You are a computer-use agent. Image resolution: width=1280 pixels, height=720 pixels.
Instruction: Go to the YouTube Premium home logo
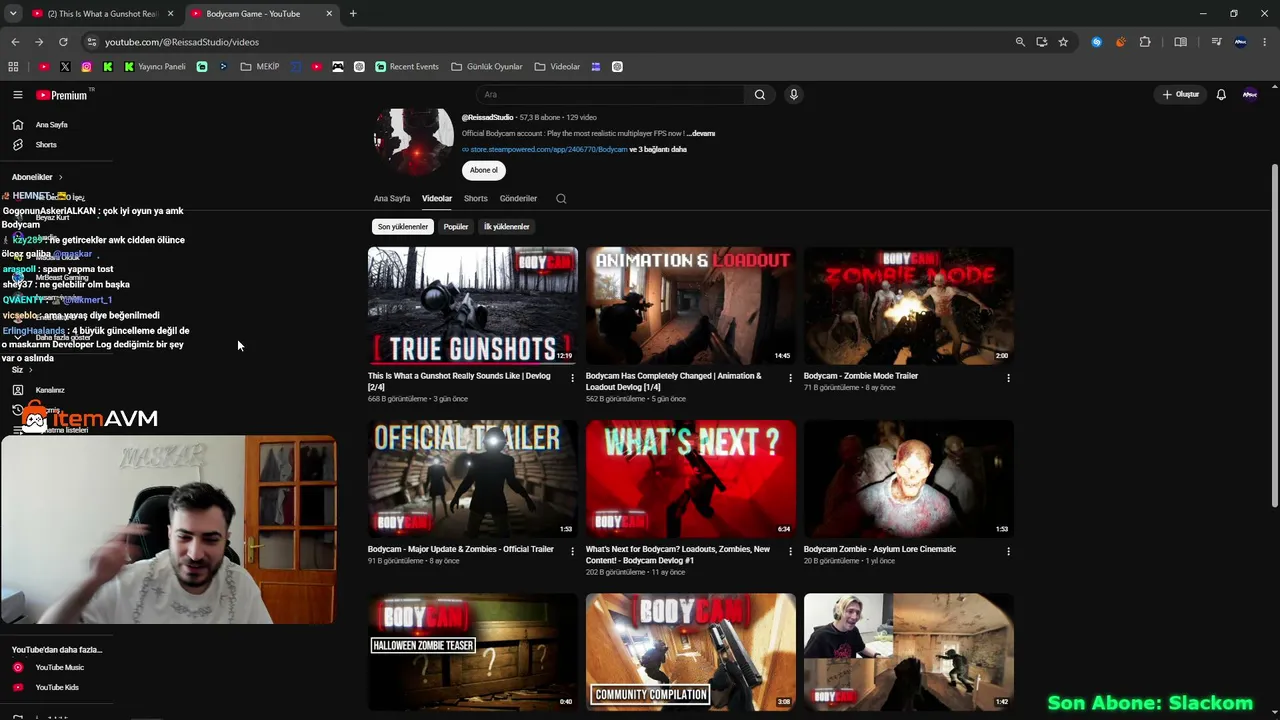click(x=62, y=95)
